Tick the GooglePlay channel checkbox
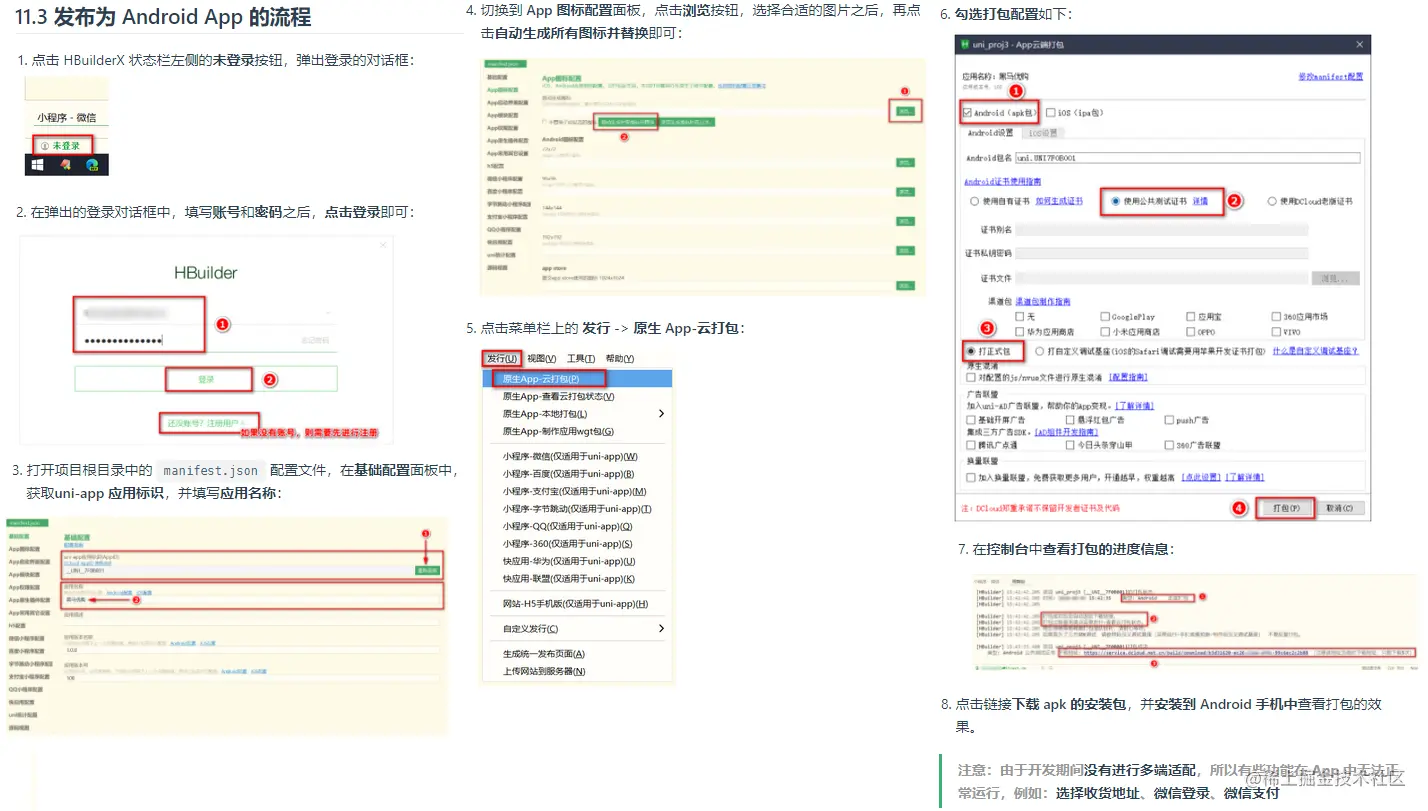 click(1104, 317)
